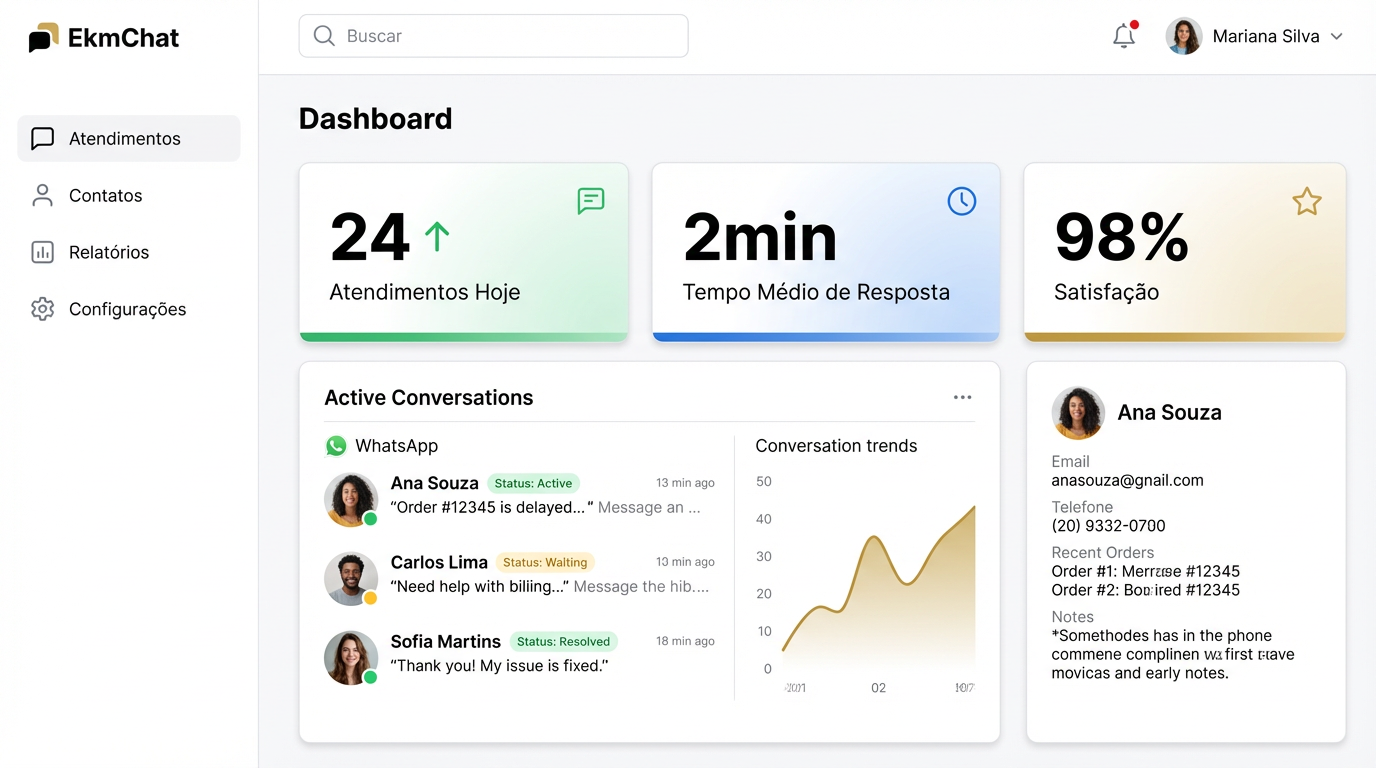The width and height of the screenshot is (1376, 768).
Task: Click Ana Souza name in contact panel
Action: pyautogui.click(x=1169, y=413)
